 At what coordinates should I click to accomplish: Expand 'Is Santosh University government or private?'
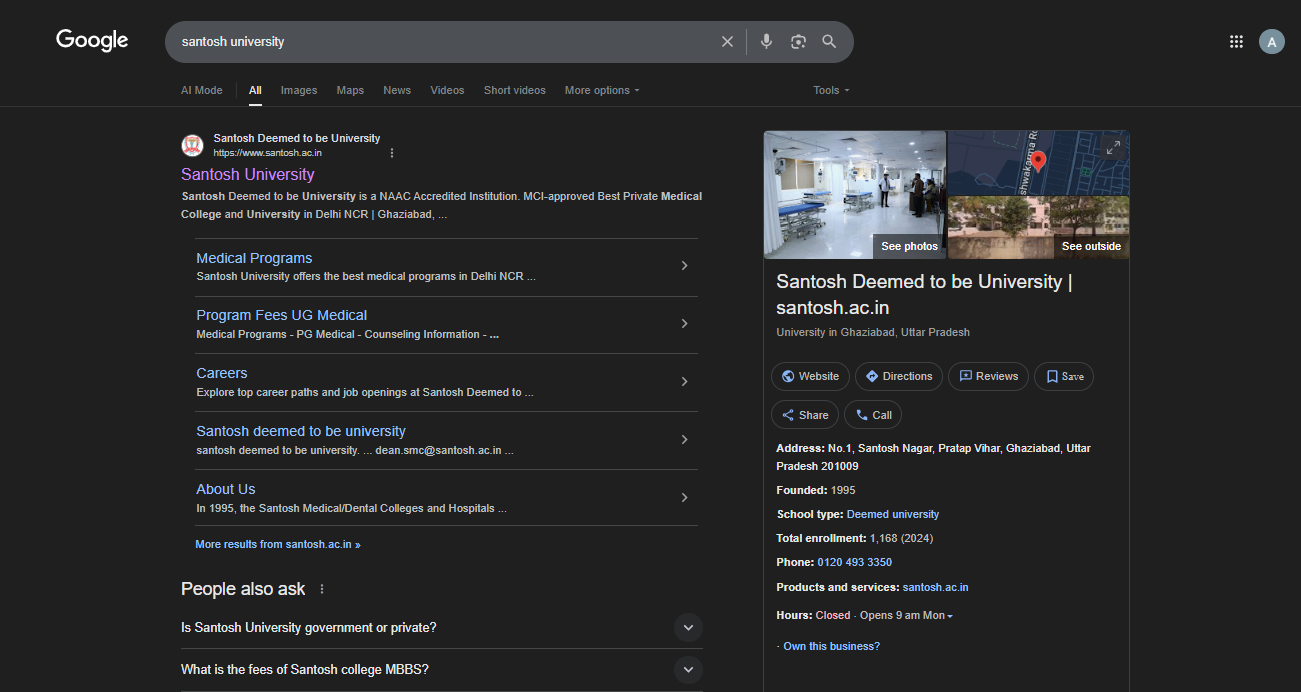click(687, 628)
